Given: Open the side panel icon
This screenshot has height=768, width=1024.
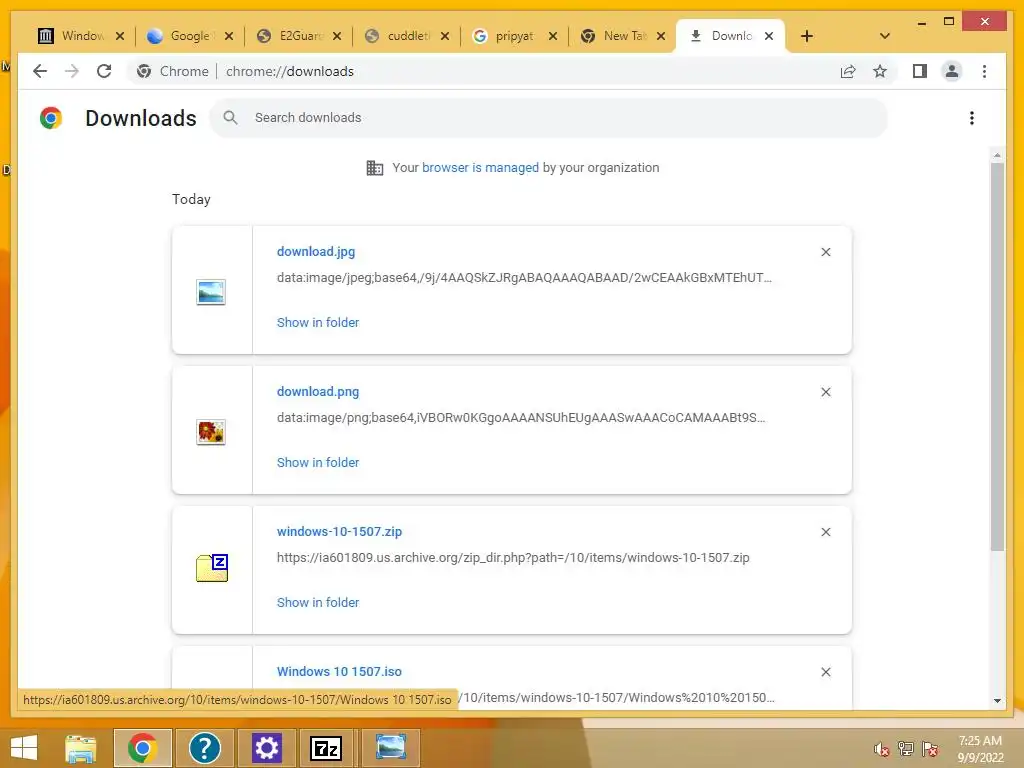Looking at the screenshot, I should pos(920,71).
